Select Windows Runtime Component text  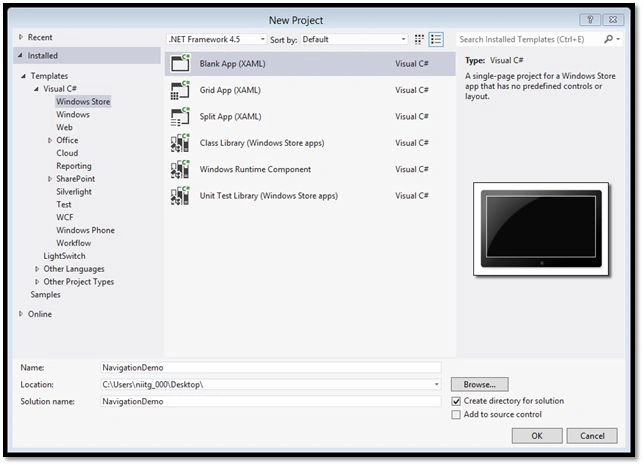(x=255, y=169)
